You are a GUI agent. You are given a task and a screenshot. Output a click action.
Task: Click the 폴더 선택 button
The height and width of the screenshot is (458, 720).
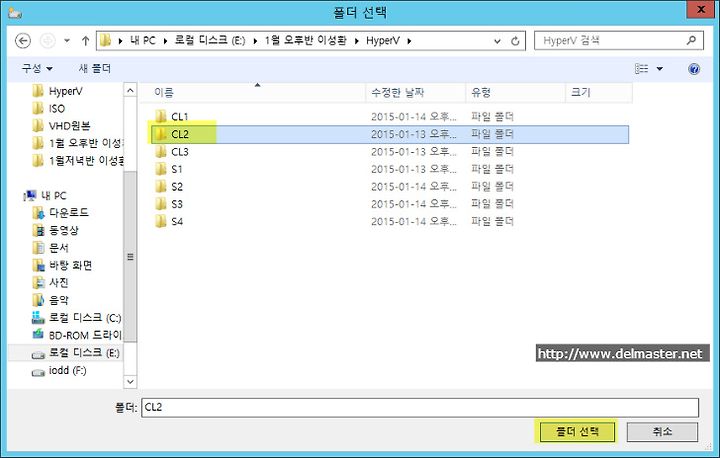click(x=577, y=432)
